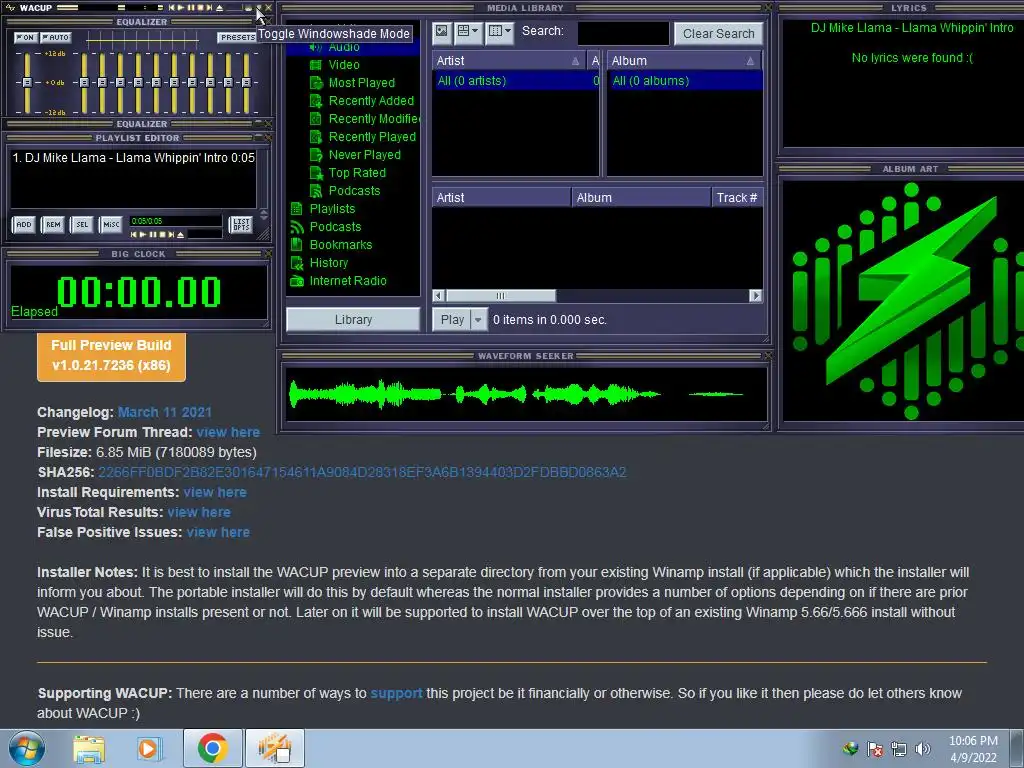Open Preview Forum Thread view here link
This screenshot has width=1024, height=768.
coord(228,432)
